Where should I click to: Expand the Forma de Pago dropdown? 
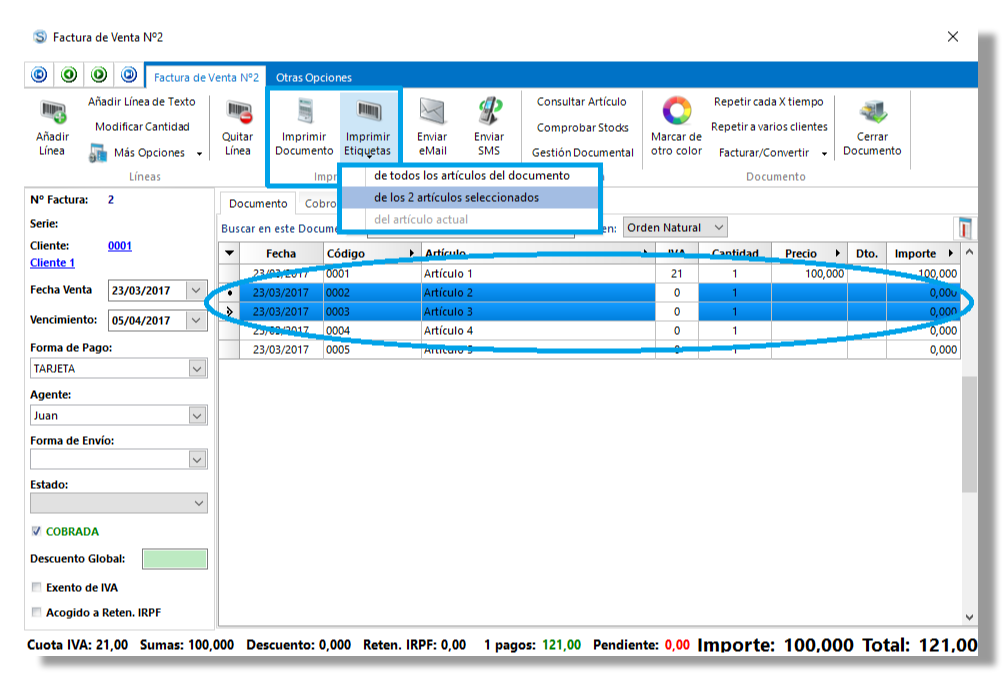point(197,369)
